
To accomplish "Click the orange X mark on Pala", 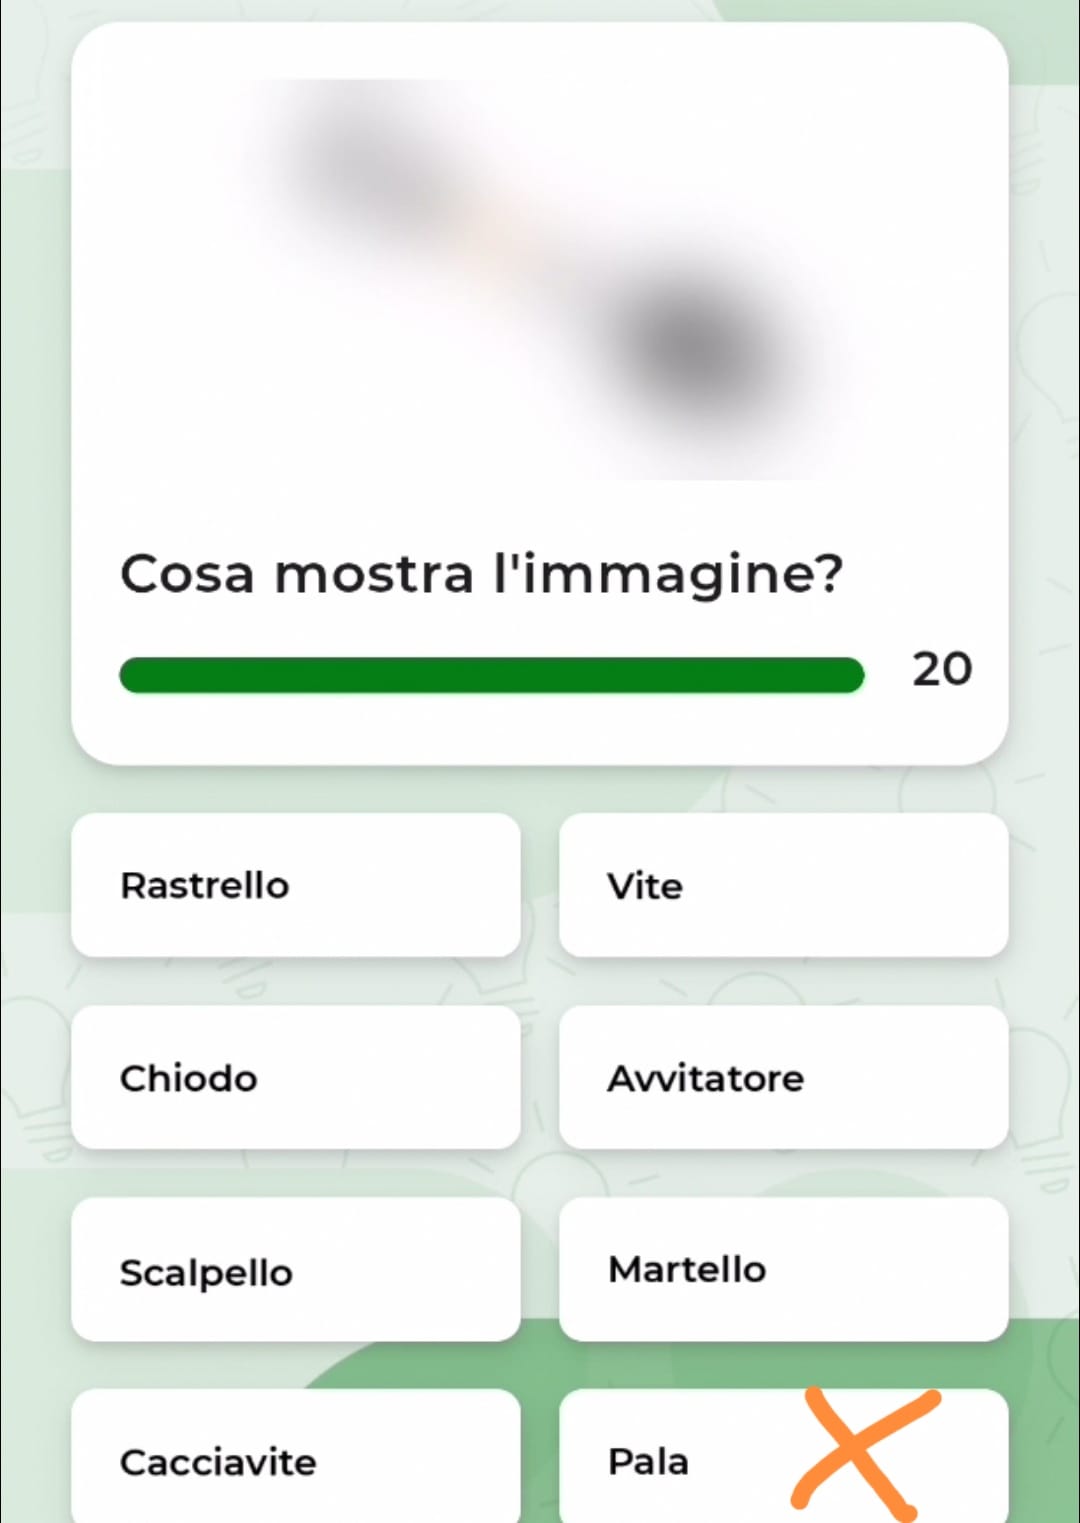I will pyautogui.click(x=862, y=1452).
